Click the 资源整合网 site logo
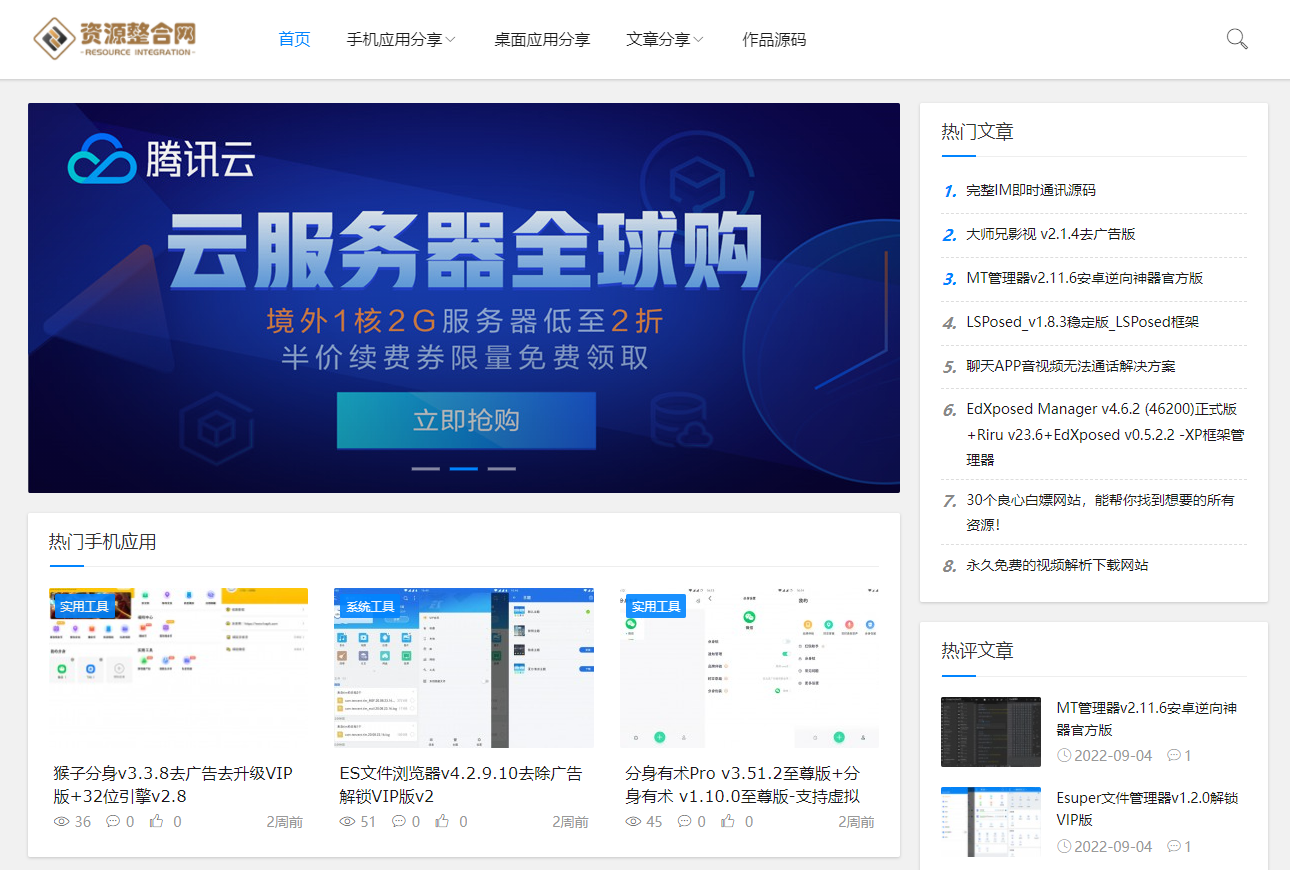Image resolution: width=1290 pixels, height=870 pixels. point(114,38)
